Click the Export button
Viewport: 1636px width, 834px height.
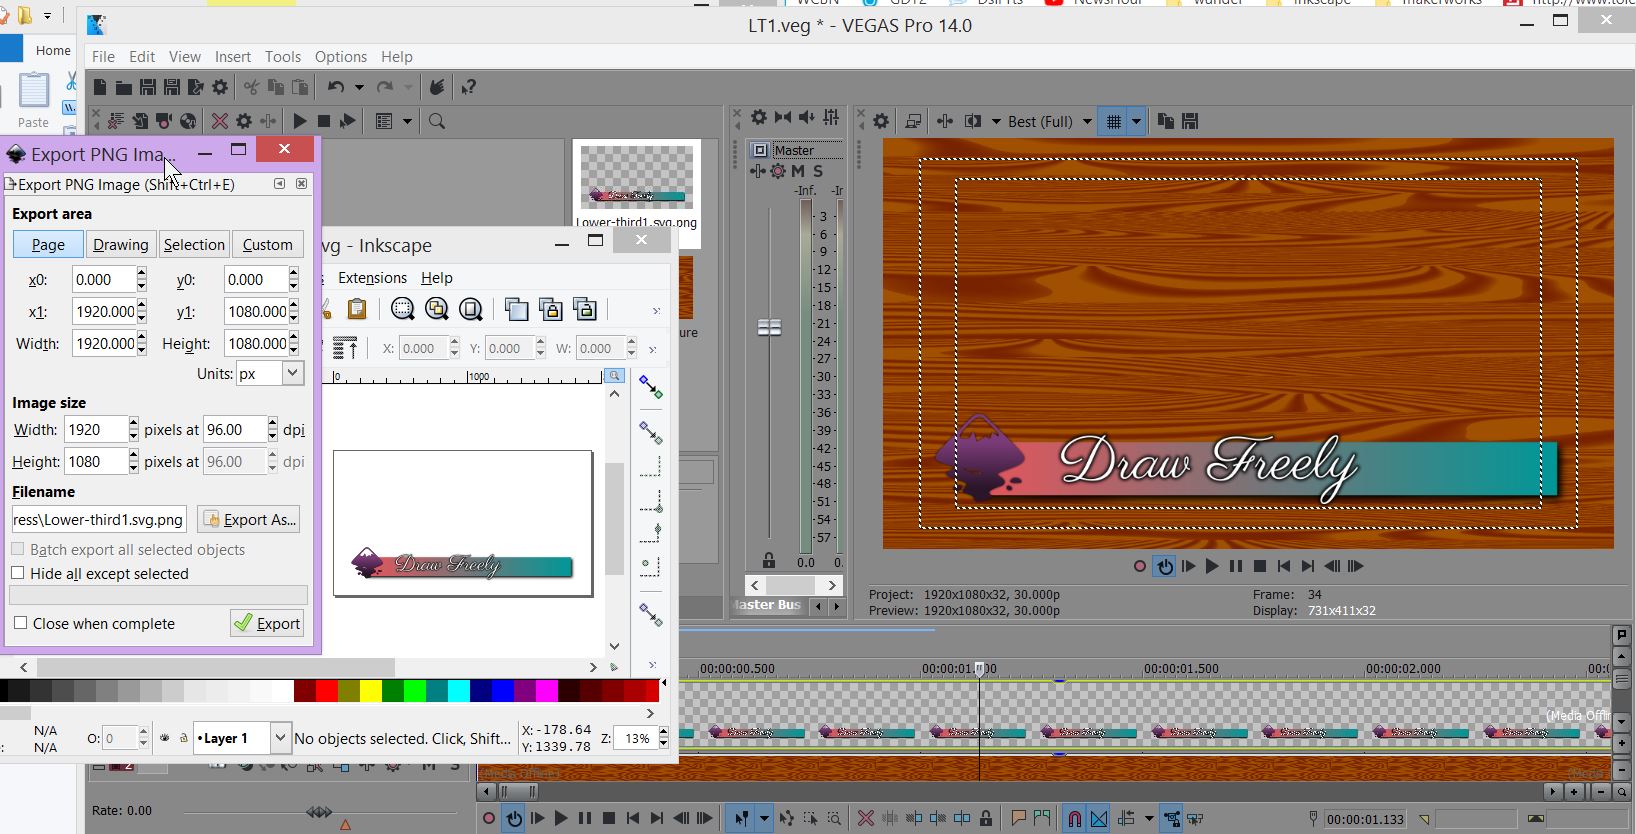tap(267, 623)
